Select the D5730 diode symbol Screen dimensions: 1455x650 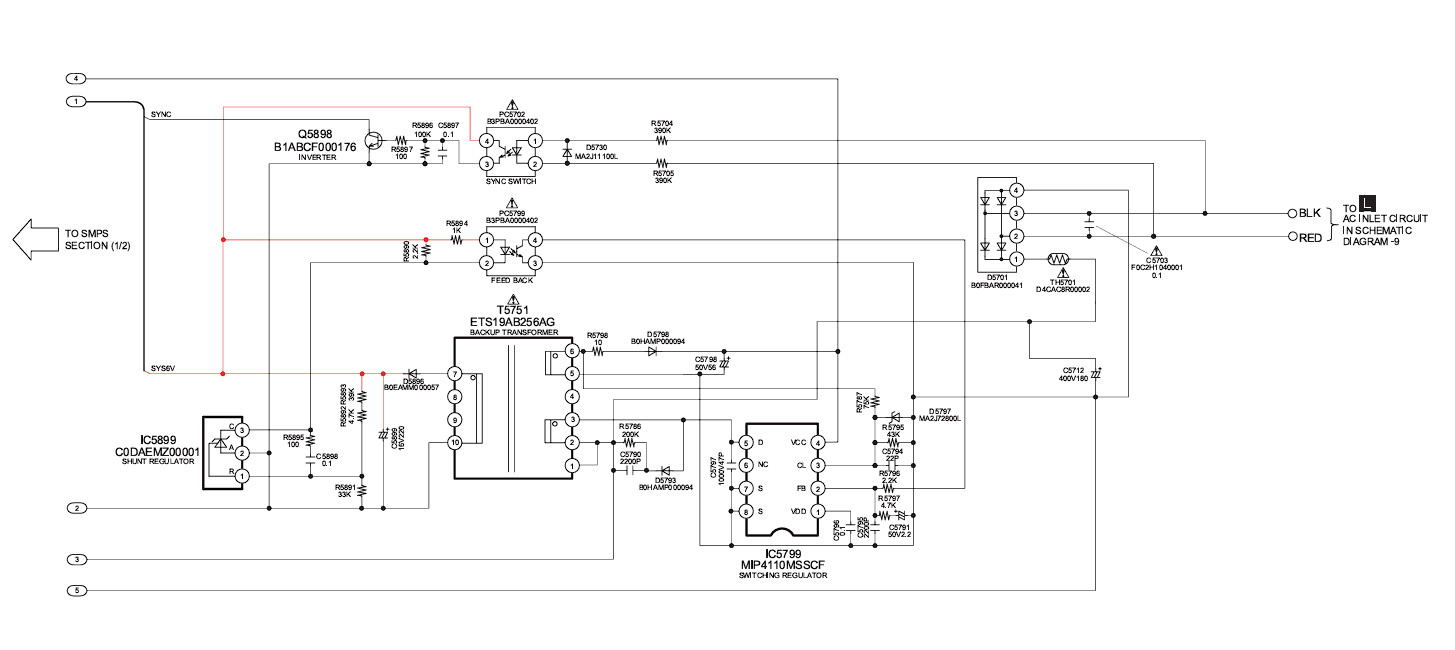(x=567, y=151)
